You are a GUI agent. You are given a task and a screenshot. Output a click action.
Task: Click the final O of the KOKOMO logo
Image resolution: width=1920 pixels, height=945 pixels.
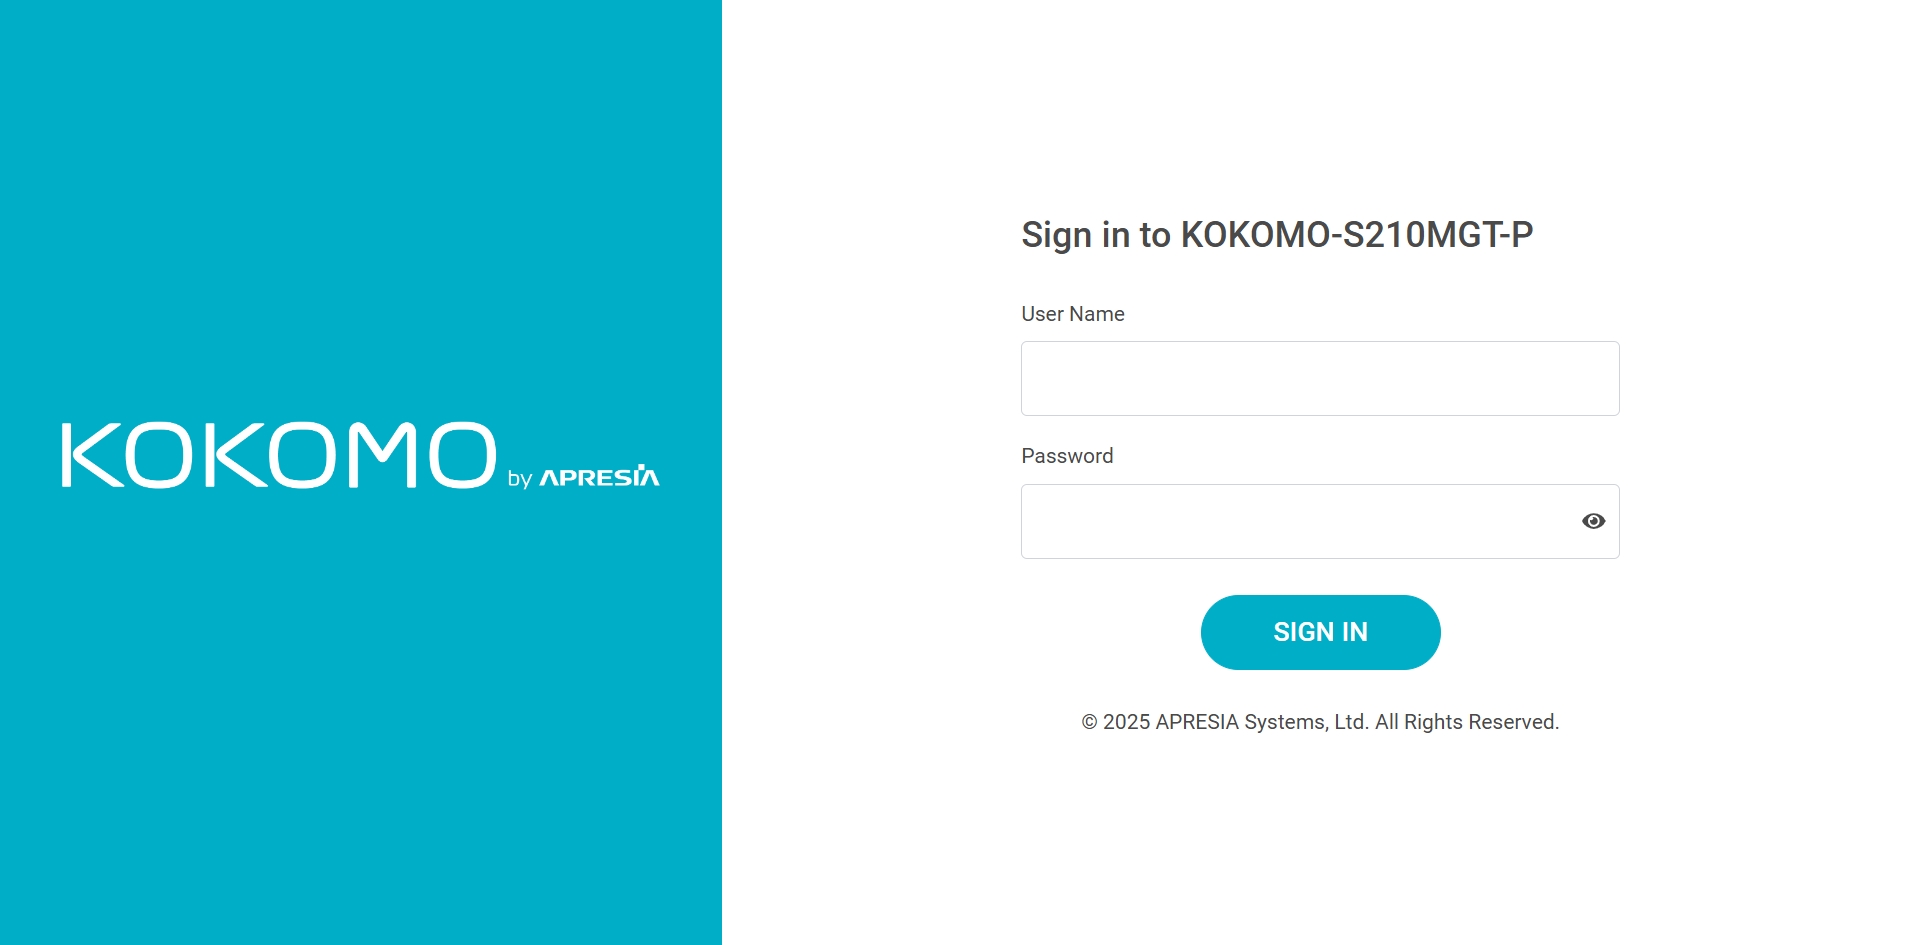(461, 456)
